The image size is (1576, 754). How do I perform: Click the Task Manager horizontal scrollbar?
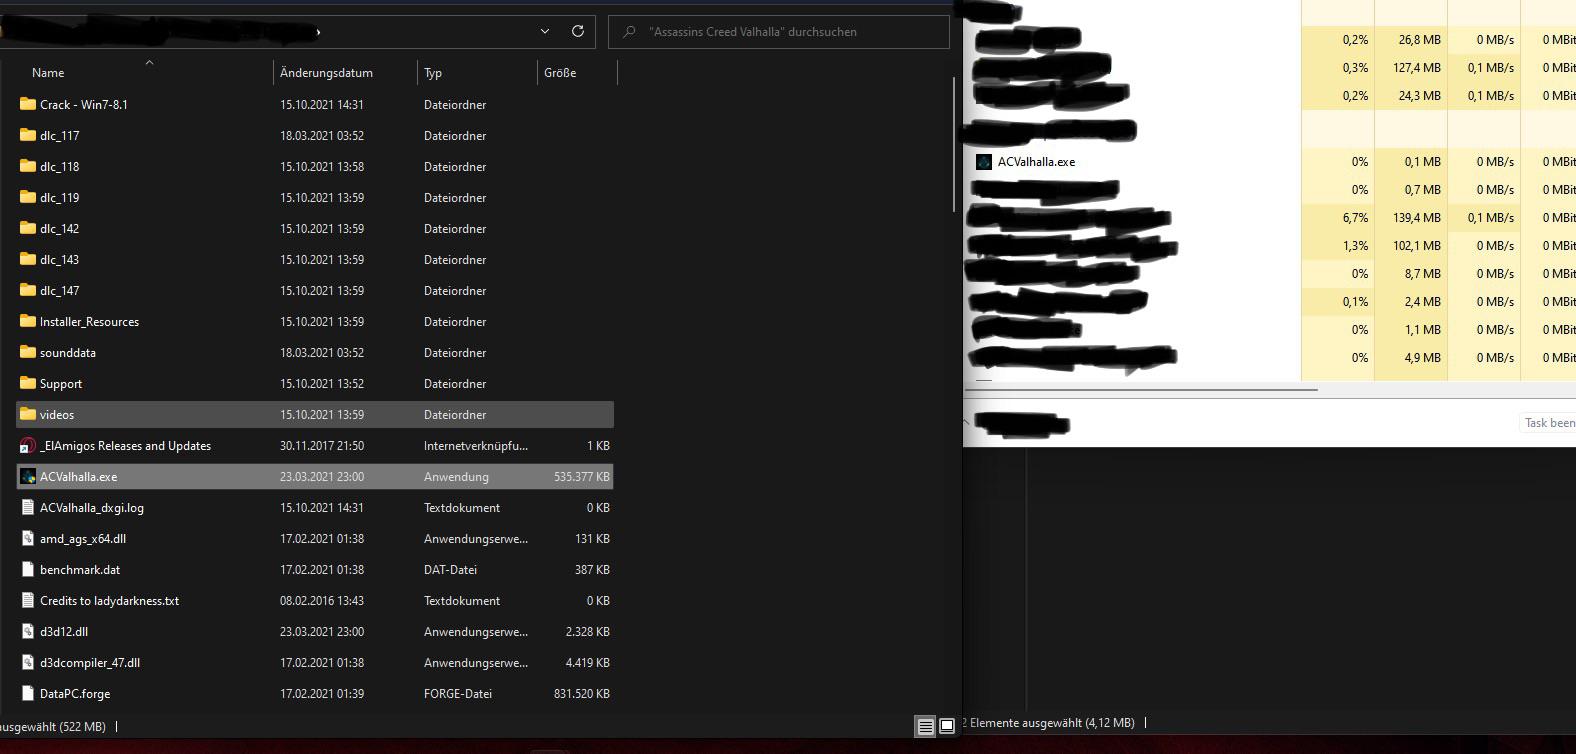coord(1141,389)
